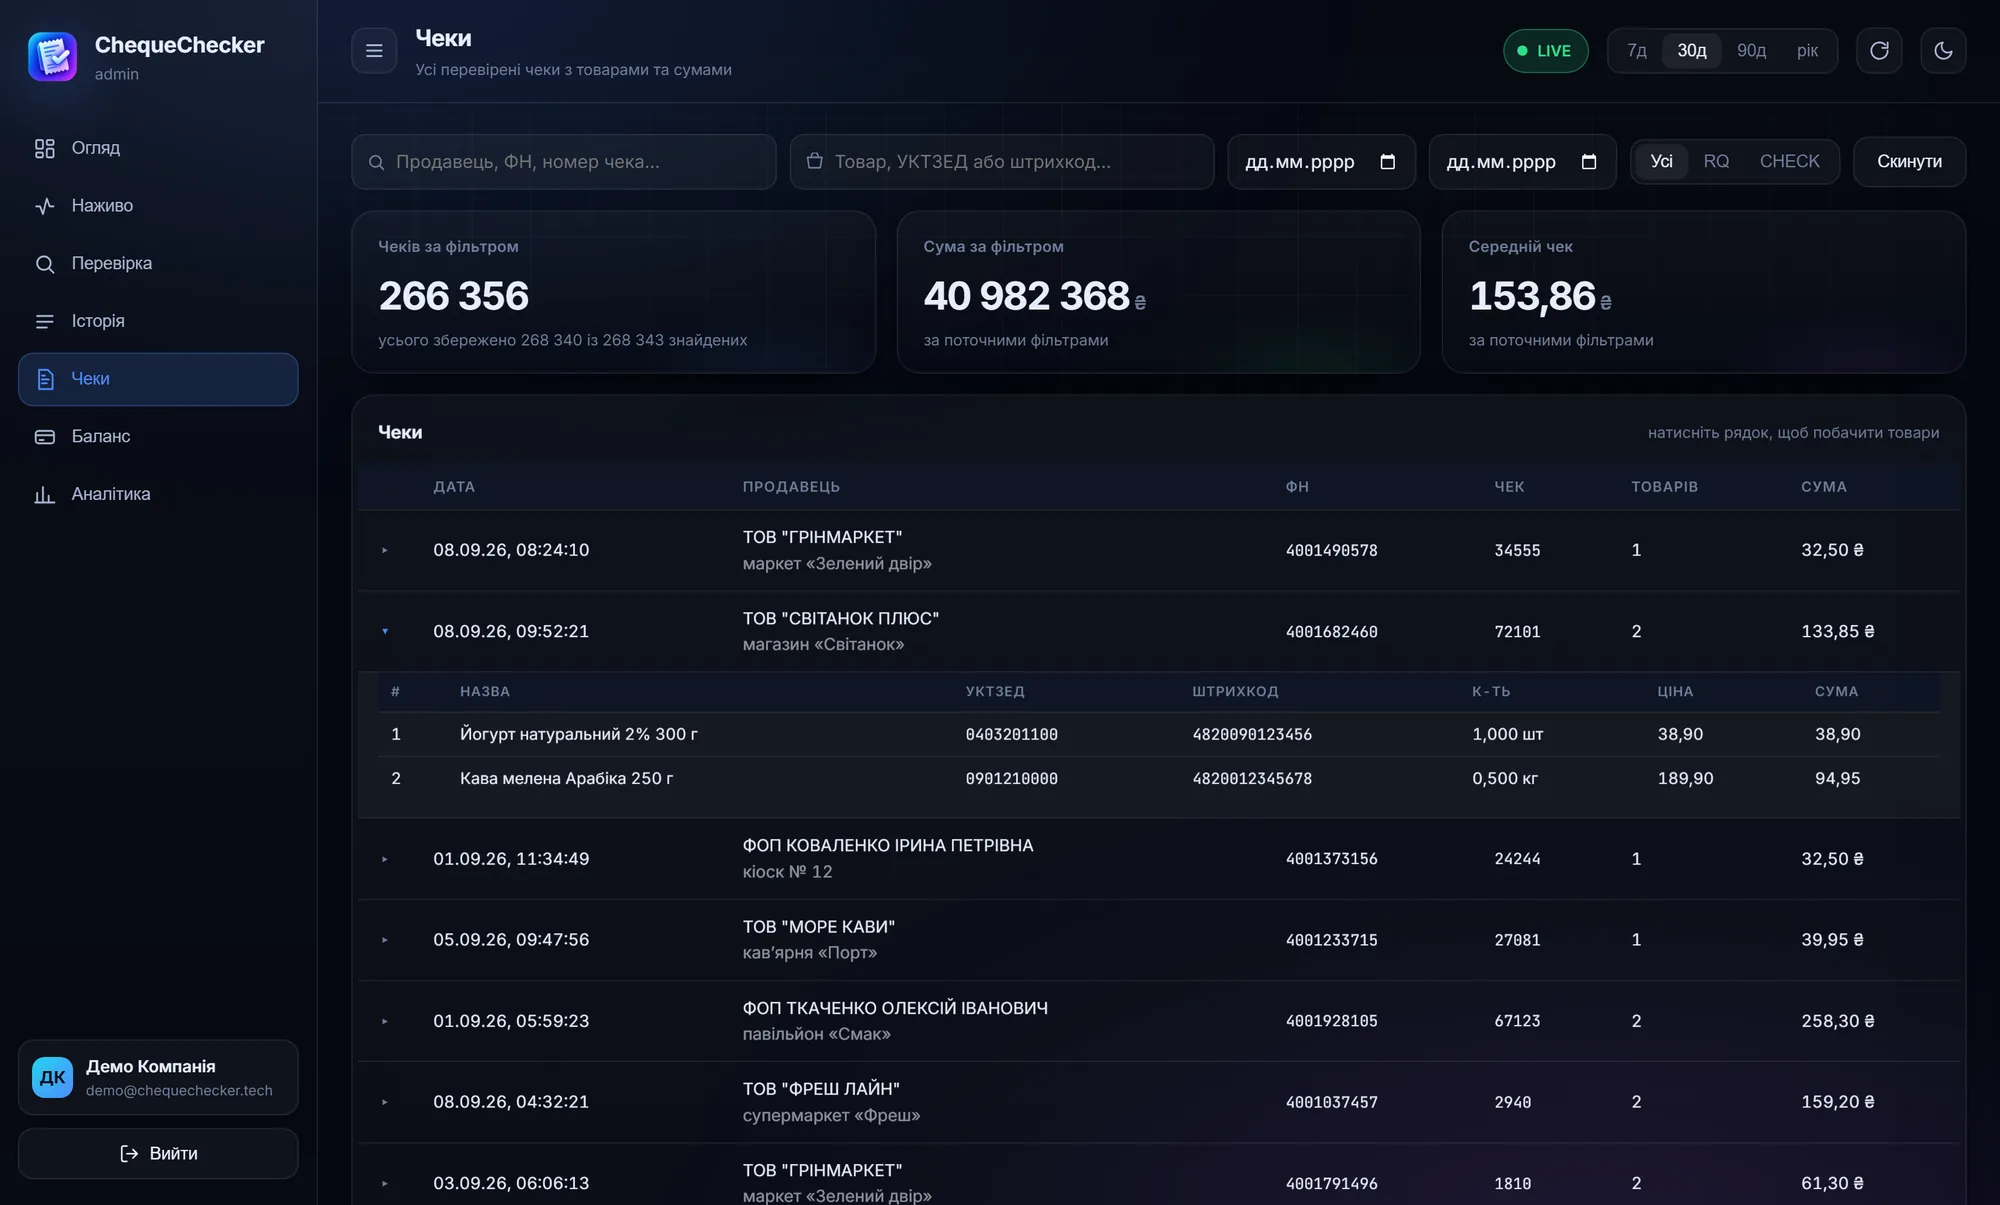Focus the Товар, УКТЗЕД search field
This screenshot has width=2000, height=1205.
click(x=1002, y=162)
